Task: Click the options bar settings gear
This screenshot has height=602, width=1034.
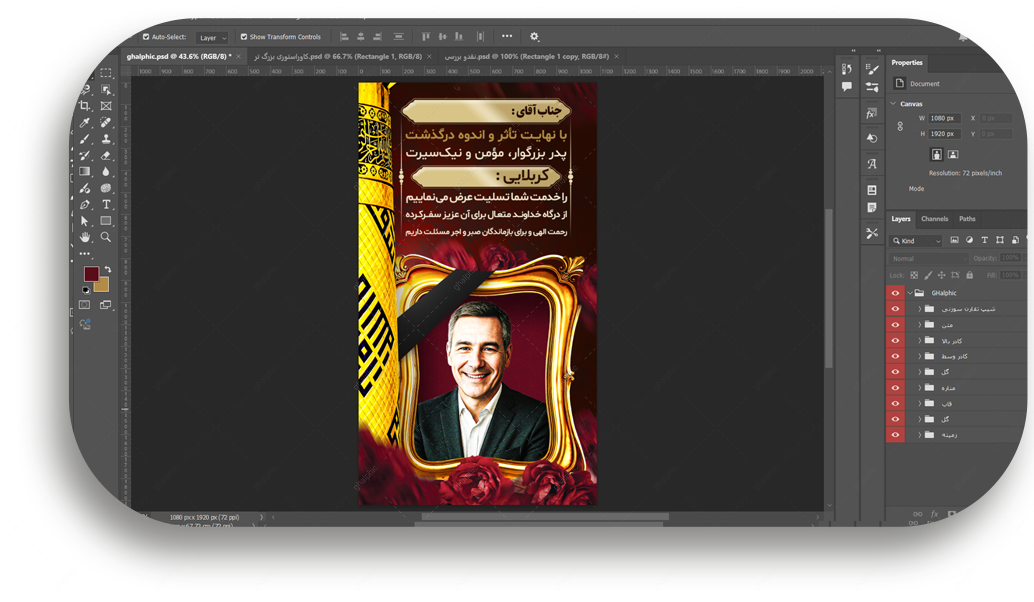Action: 534,37
